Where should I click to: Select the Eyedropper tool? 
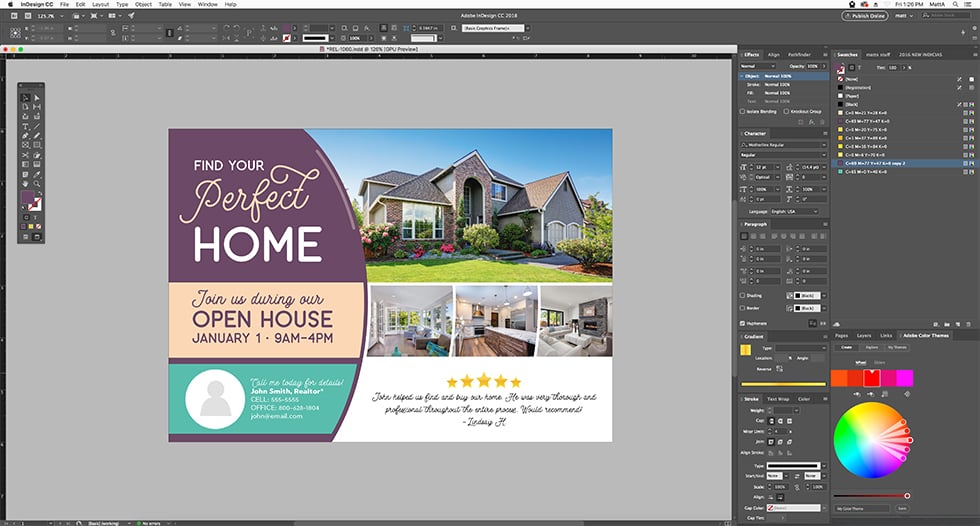pyautogui.click(x=37, y=174)
